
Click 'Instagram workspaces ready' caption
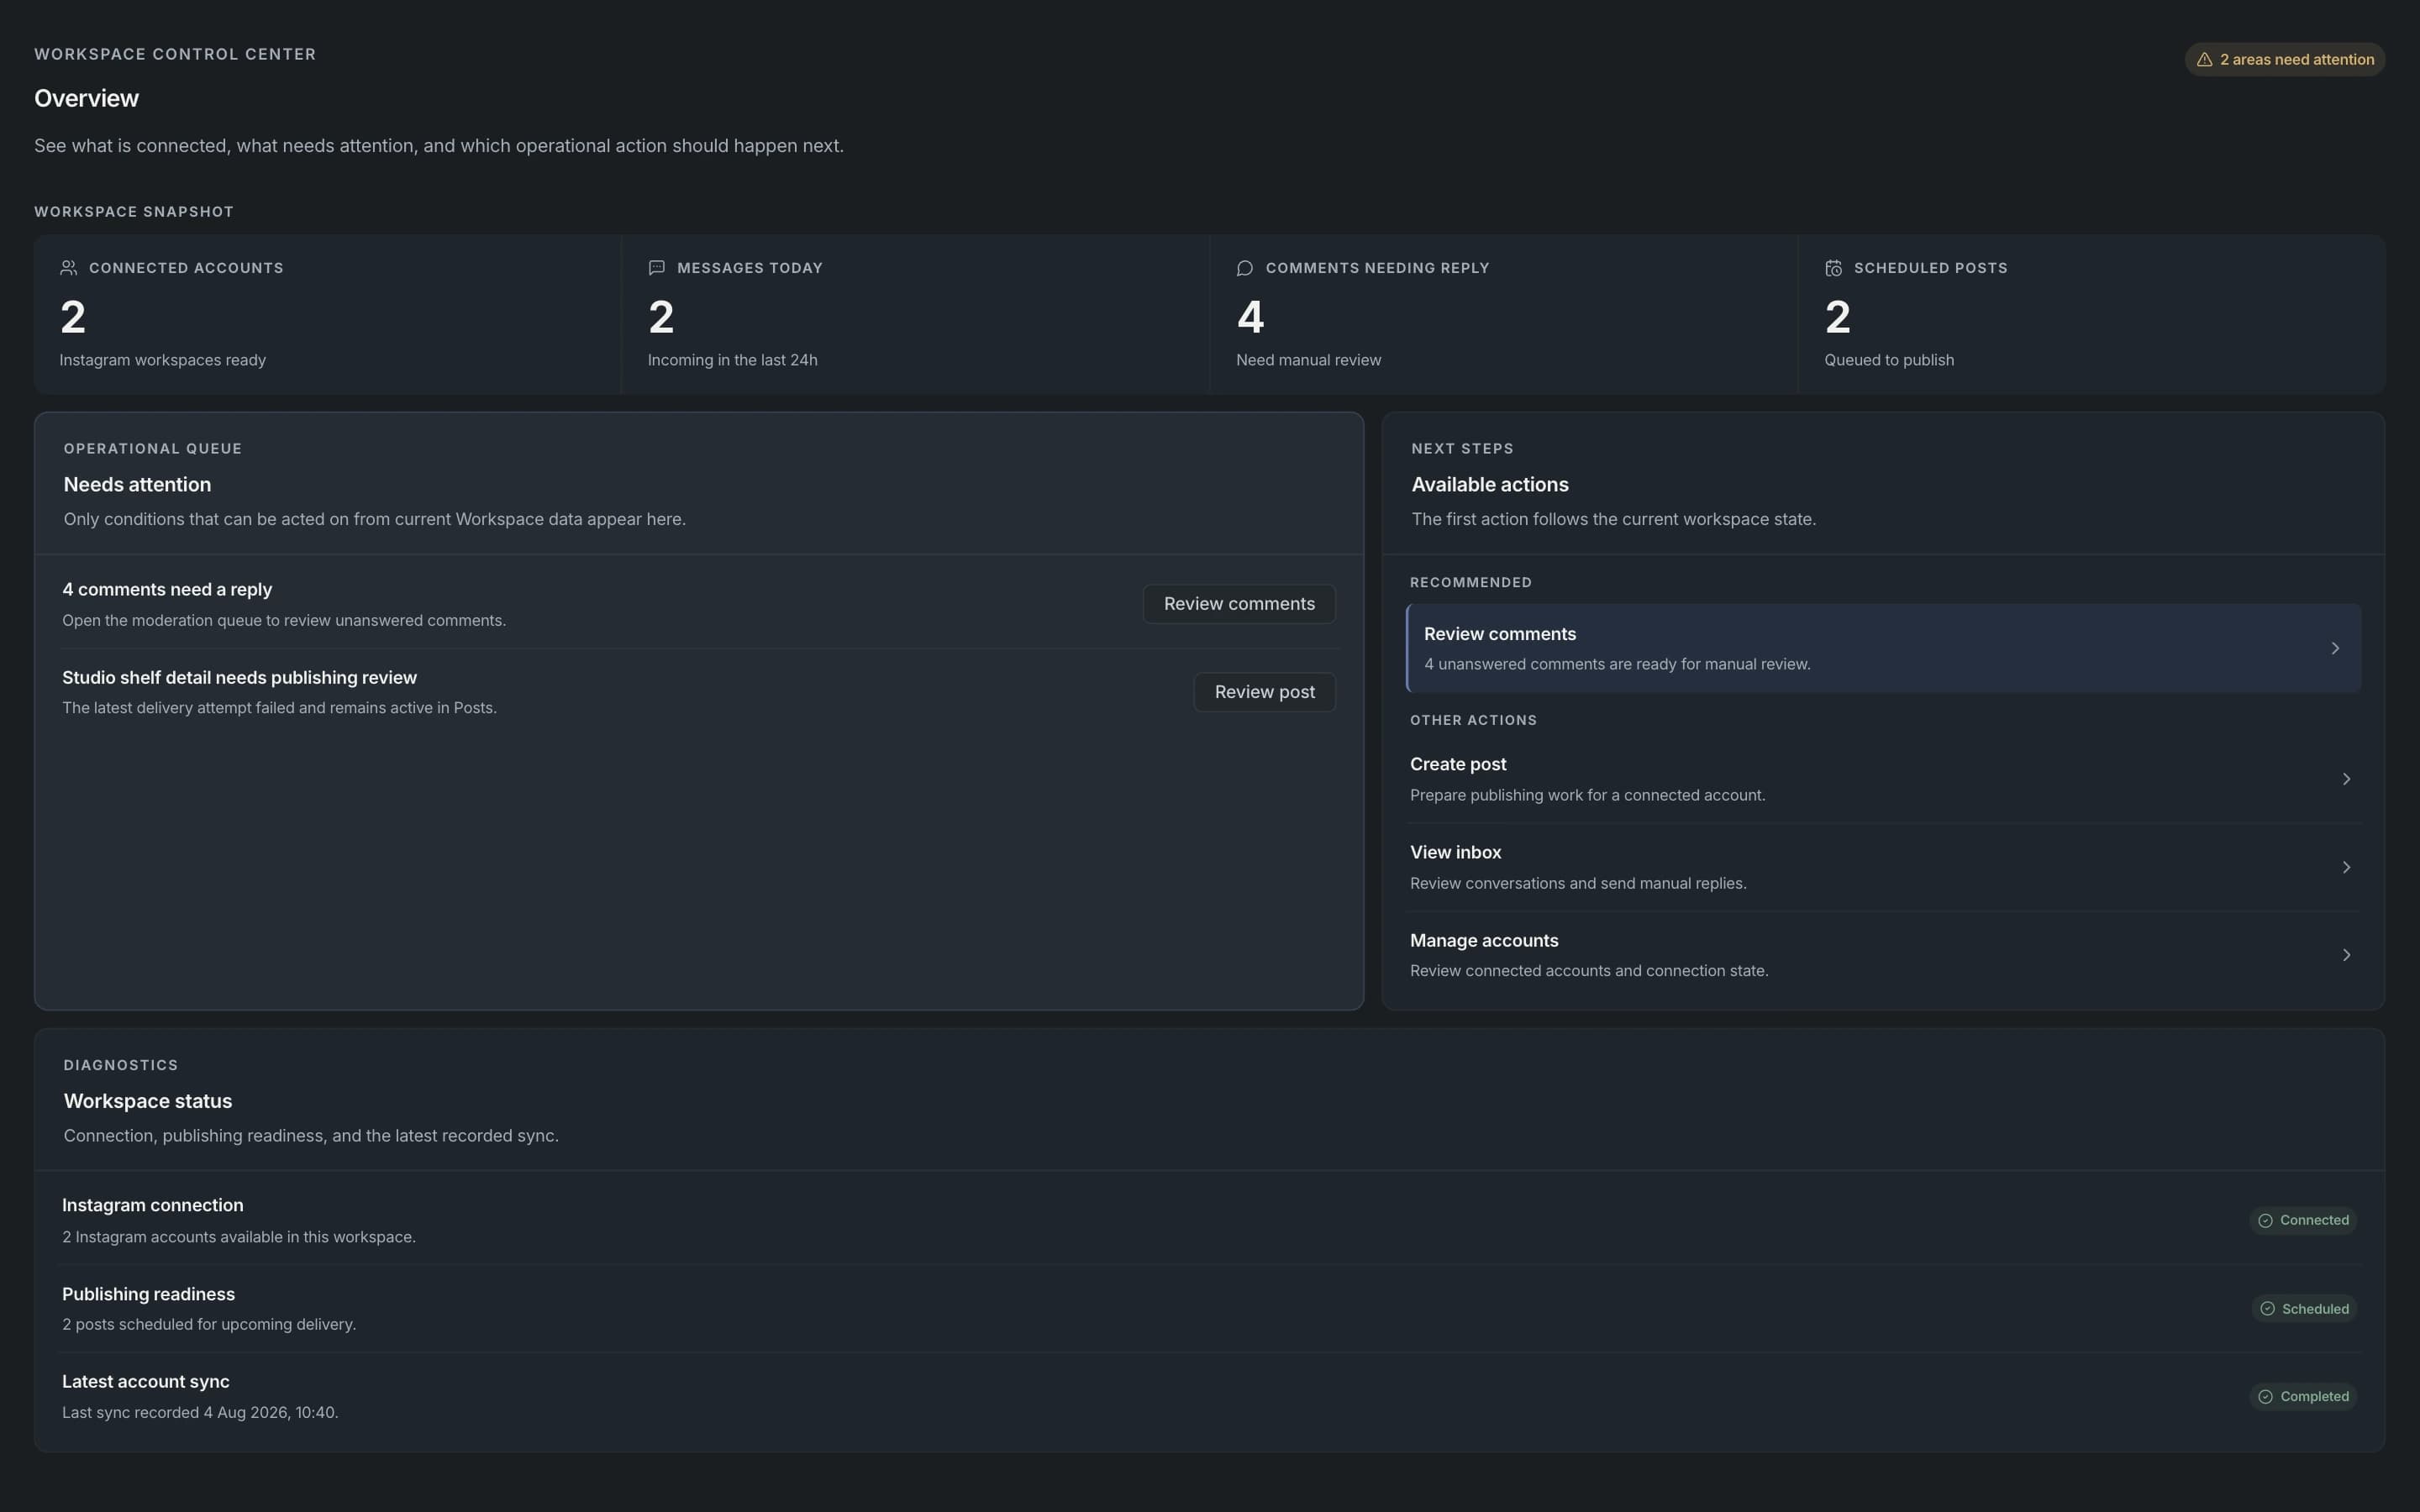(162, 360)
